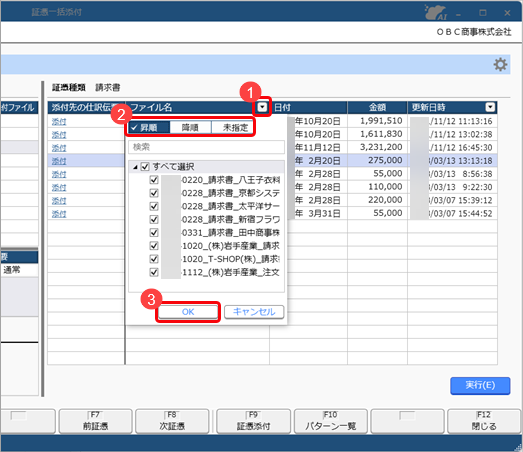
Task: Click the 実行(E) button
Action: click(480, 386)
